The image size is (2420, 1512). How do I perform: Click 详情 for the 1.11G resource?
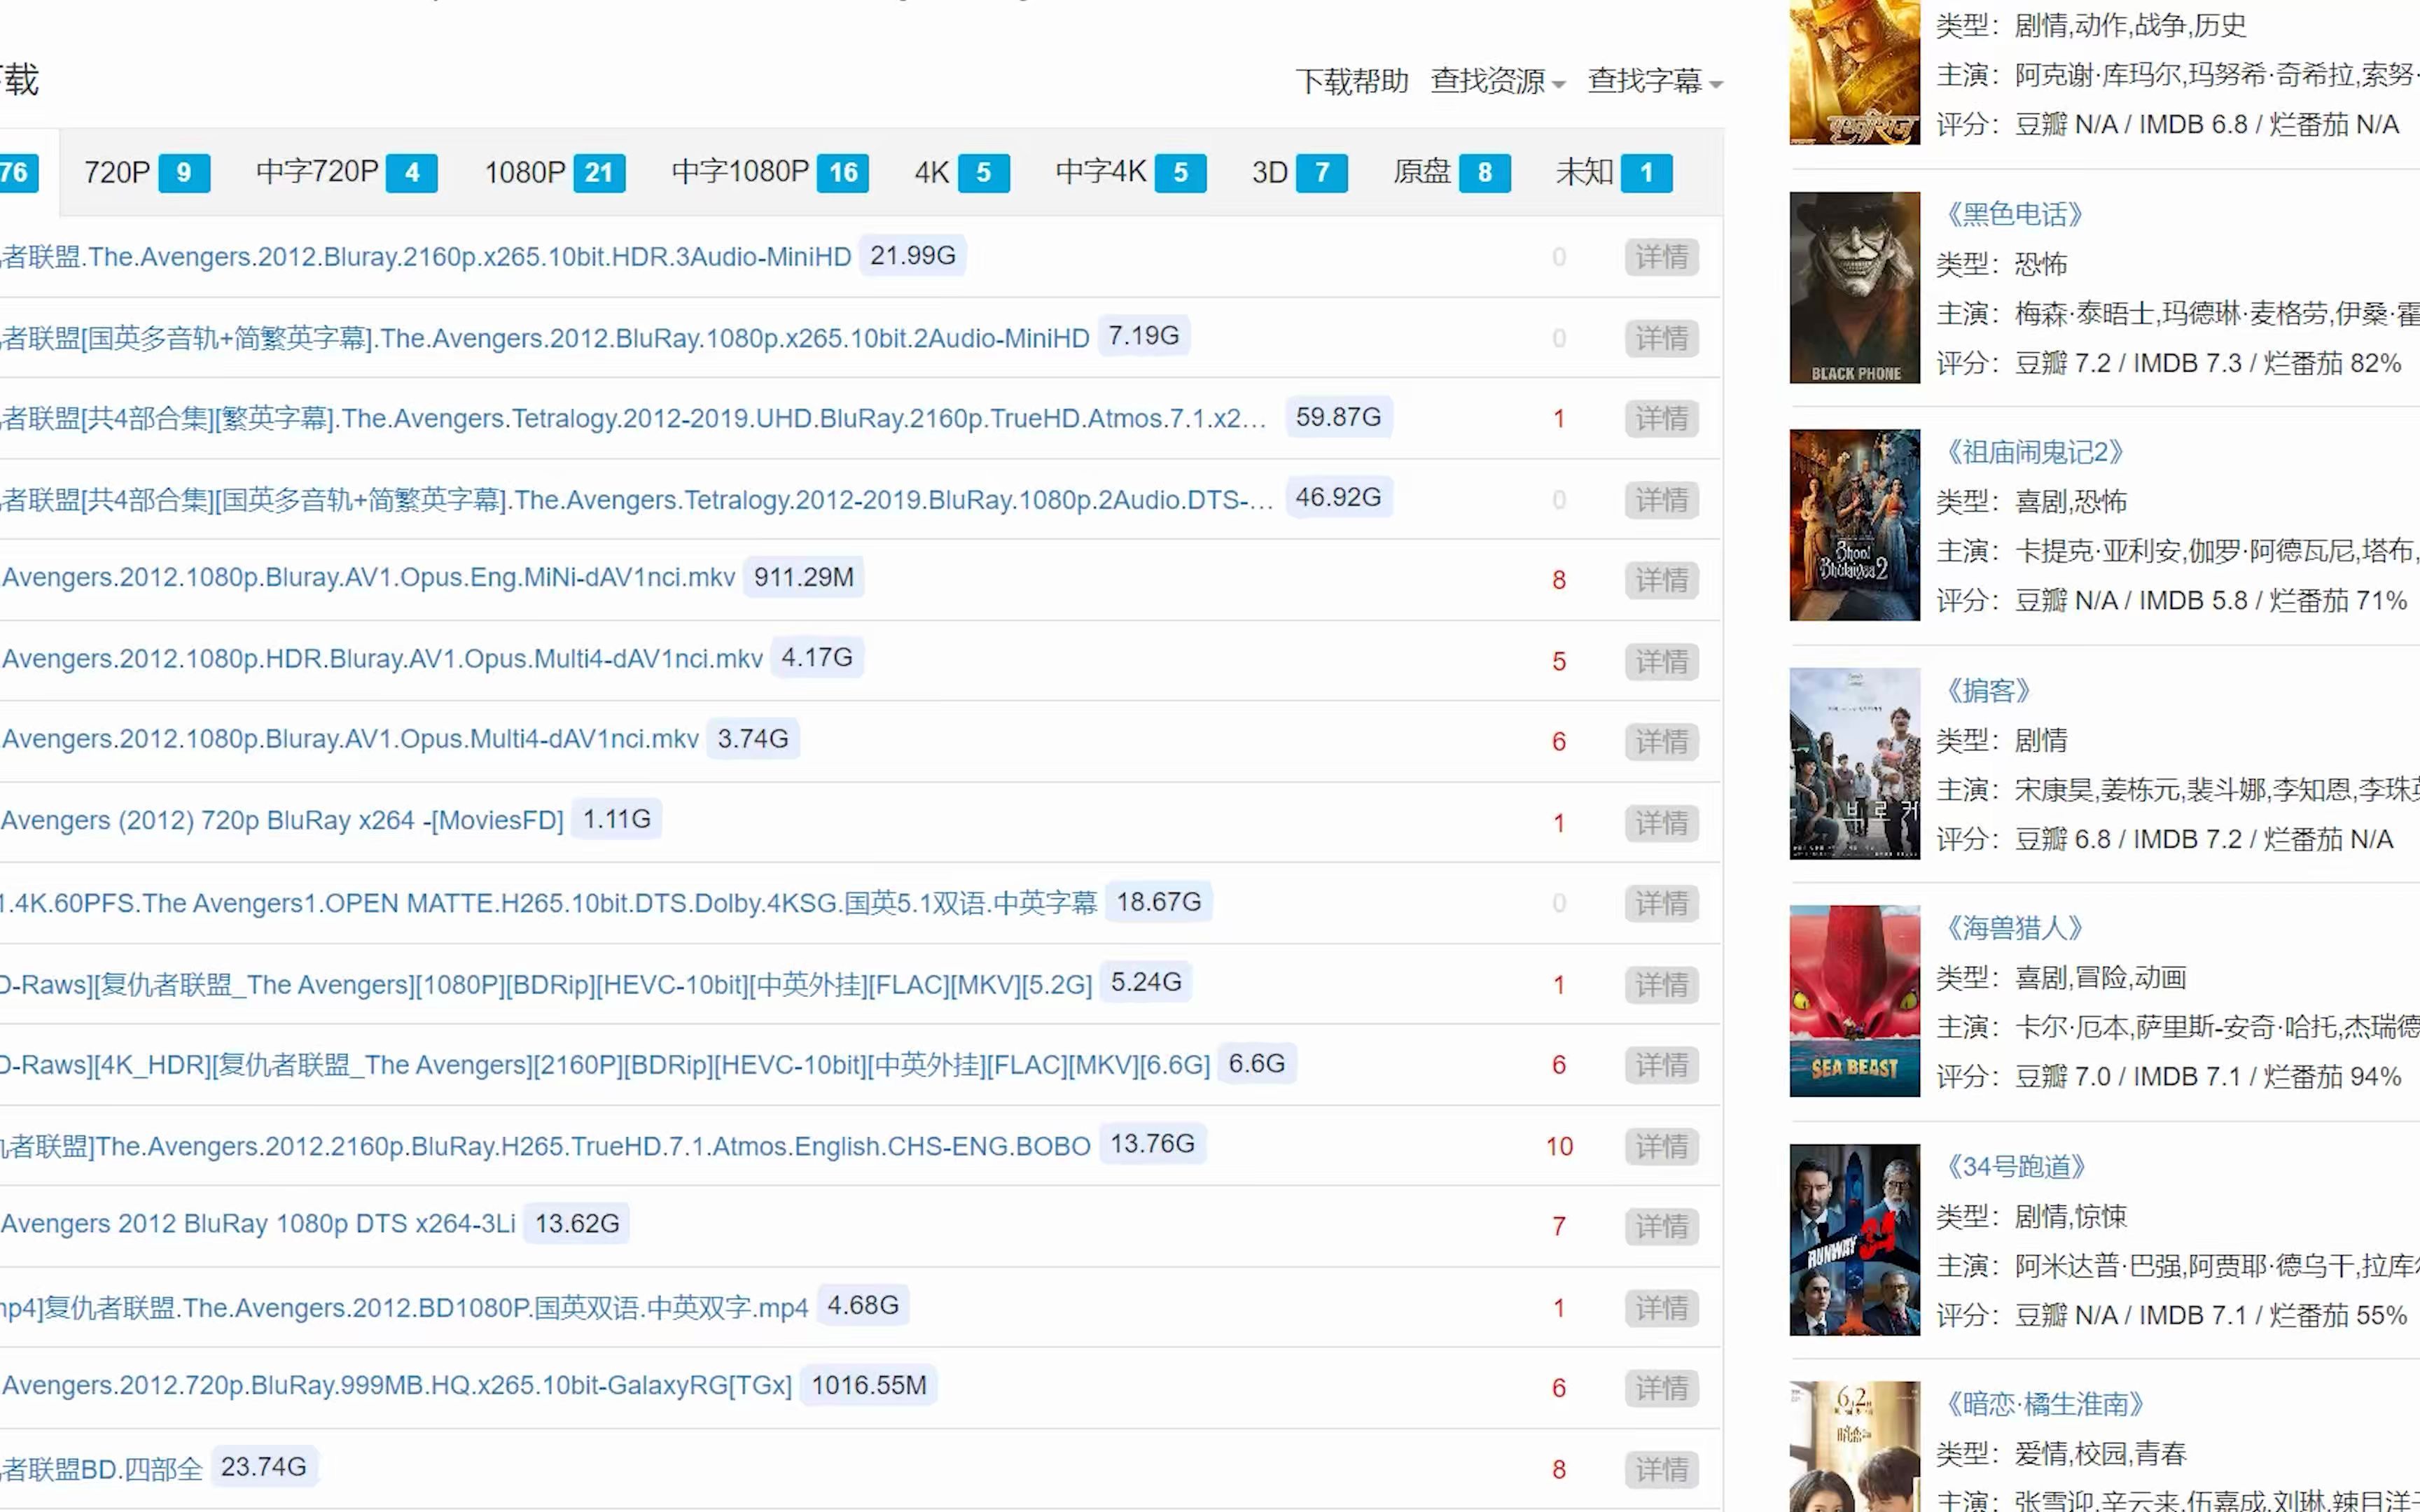pyautogui.click(x=1661, y=823)
